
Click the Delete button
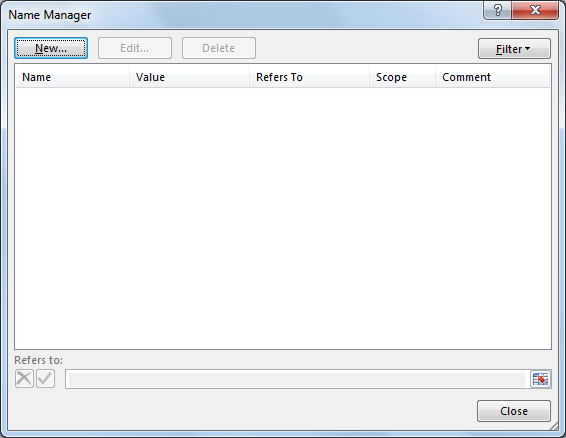coord(219,48)
